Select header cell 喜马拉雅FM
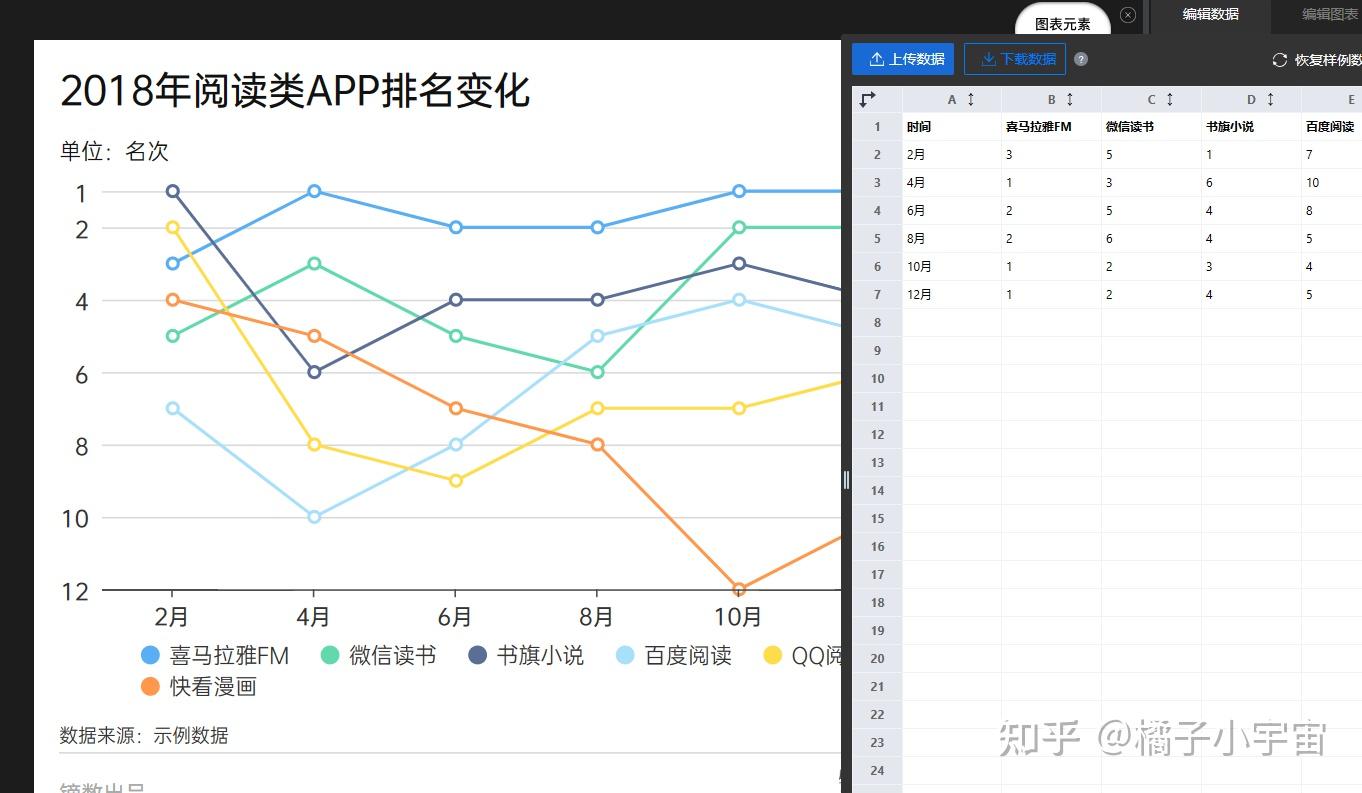Screen dimensions: 1362x793 (x=1051, y=127)
